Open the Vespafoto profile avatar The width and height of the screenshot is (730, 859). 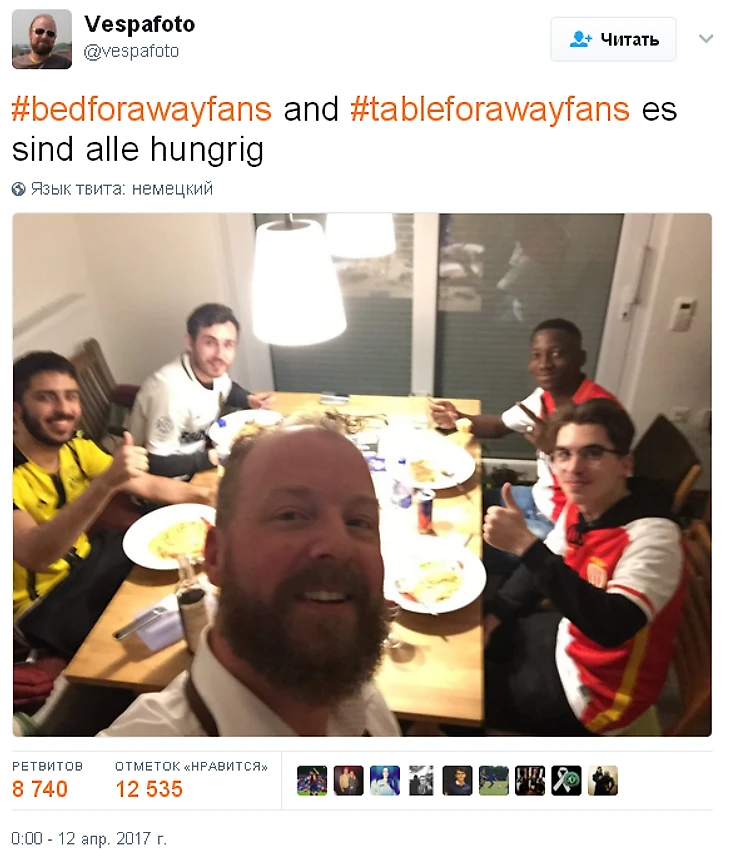pos(42,39)
